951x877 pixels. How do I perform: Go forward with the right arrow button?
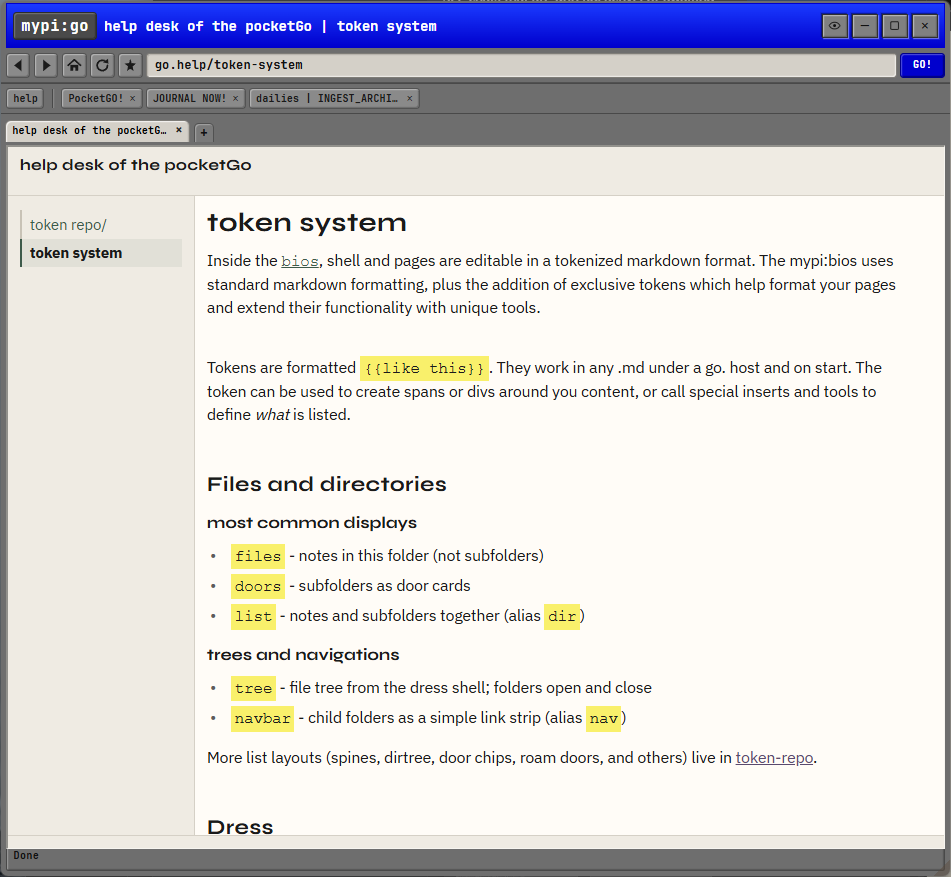click(46, 65)
